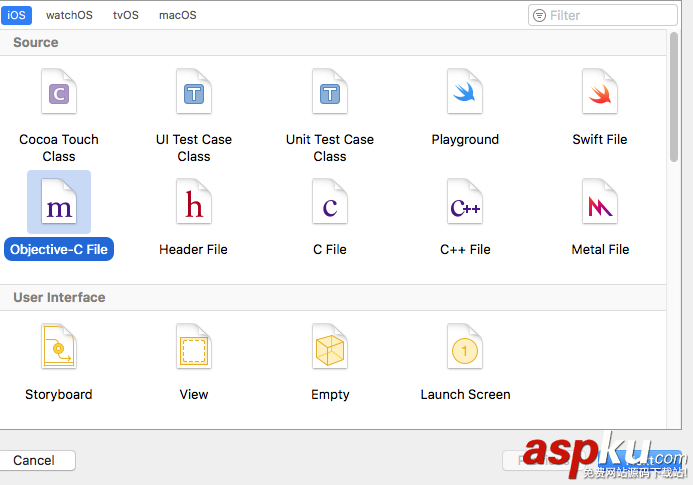Click the UI Test Case Class label
Viewport: 693px width, 485px height.
tap(194, 148)
